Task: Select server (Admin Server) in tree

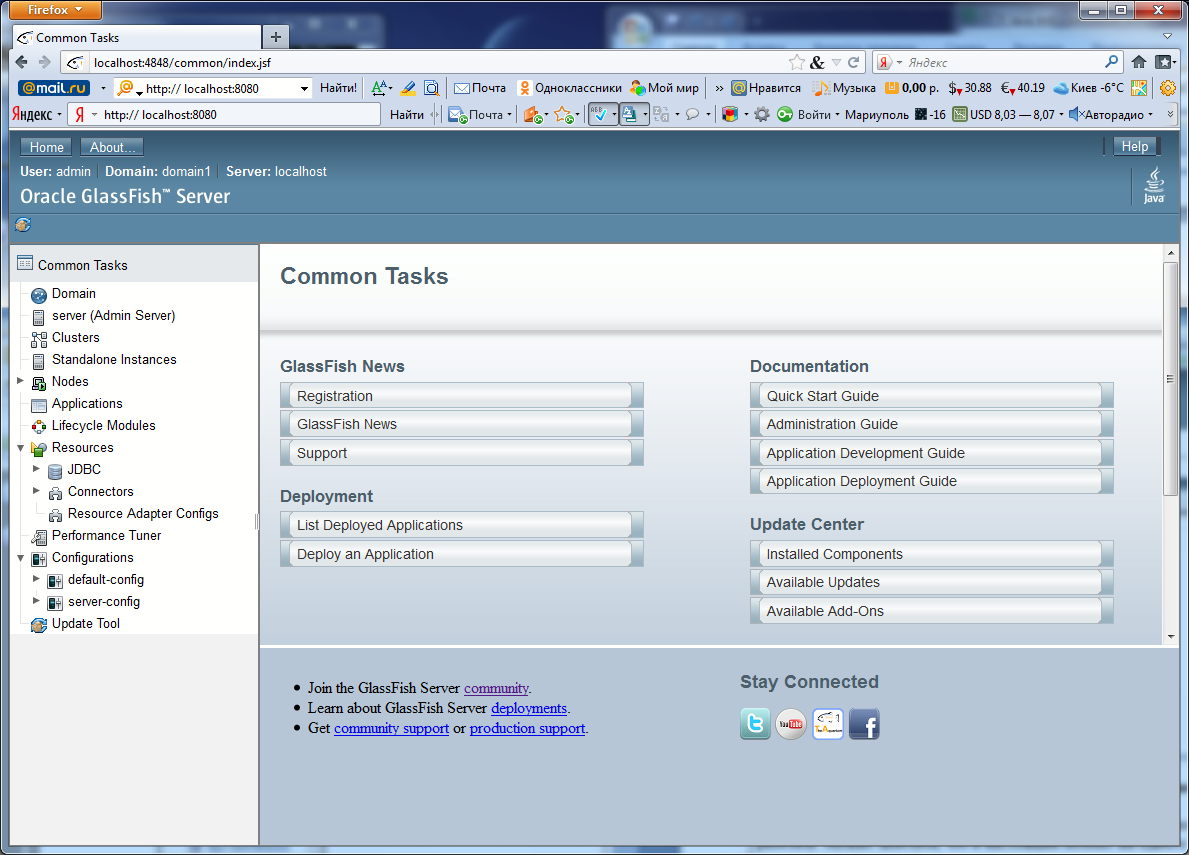Action: coord(113,315)
